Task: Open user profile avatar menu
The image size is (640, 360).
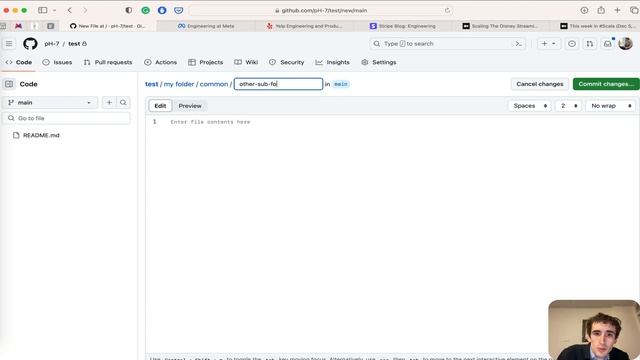Action: 625,43
